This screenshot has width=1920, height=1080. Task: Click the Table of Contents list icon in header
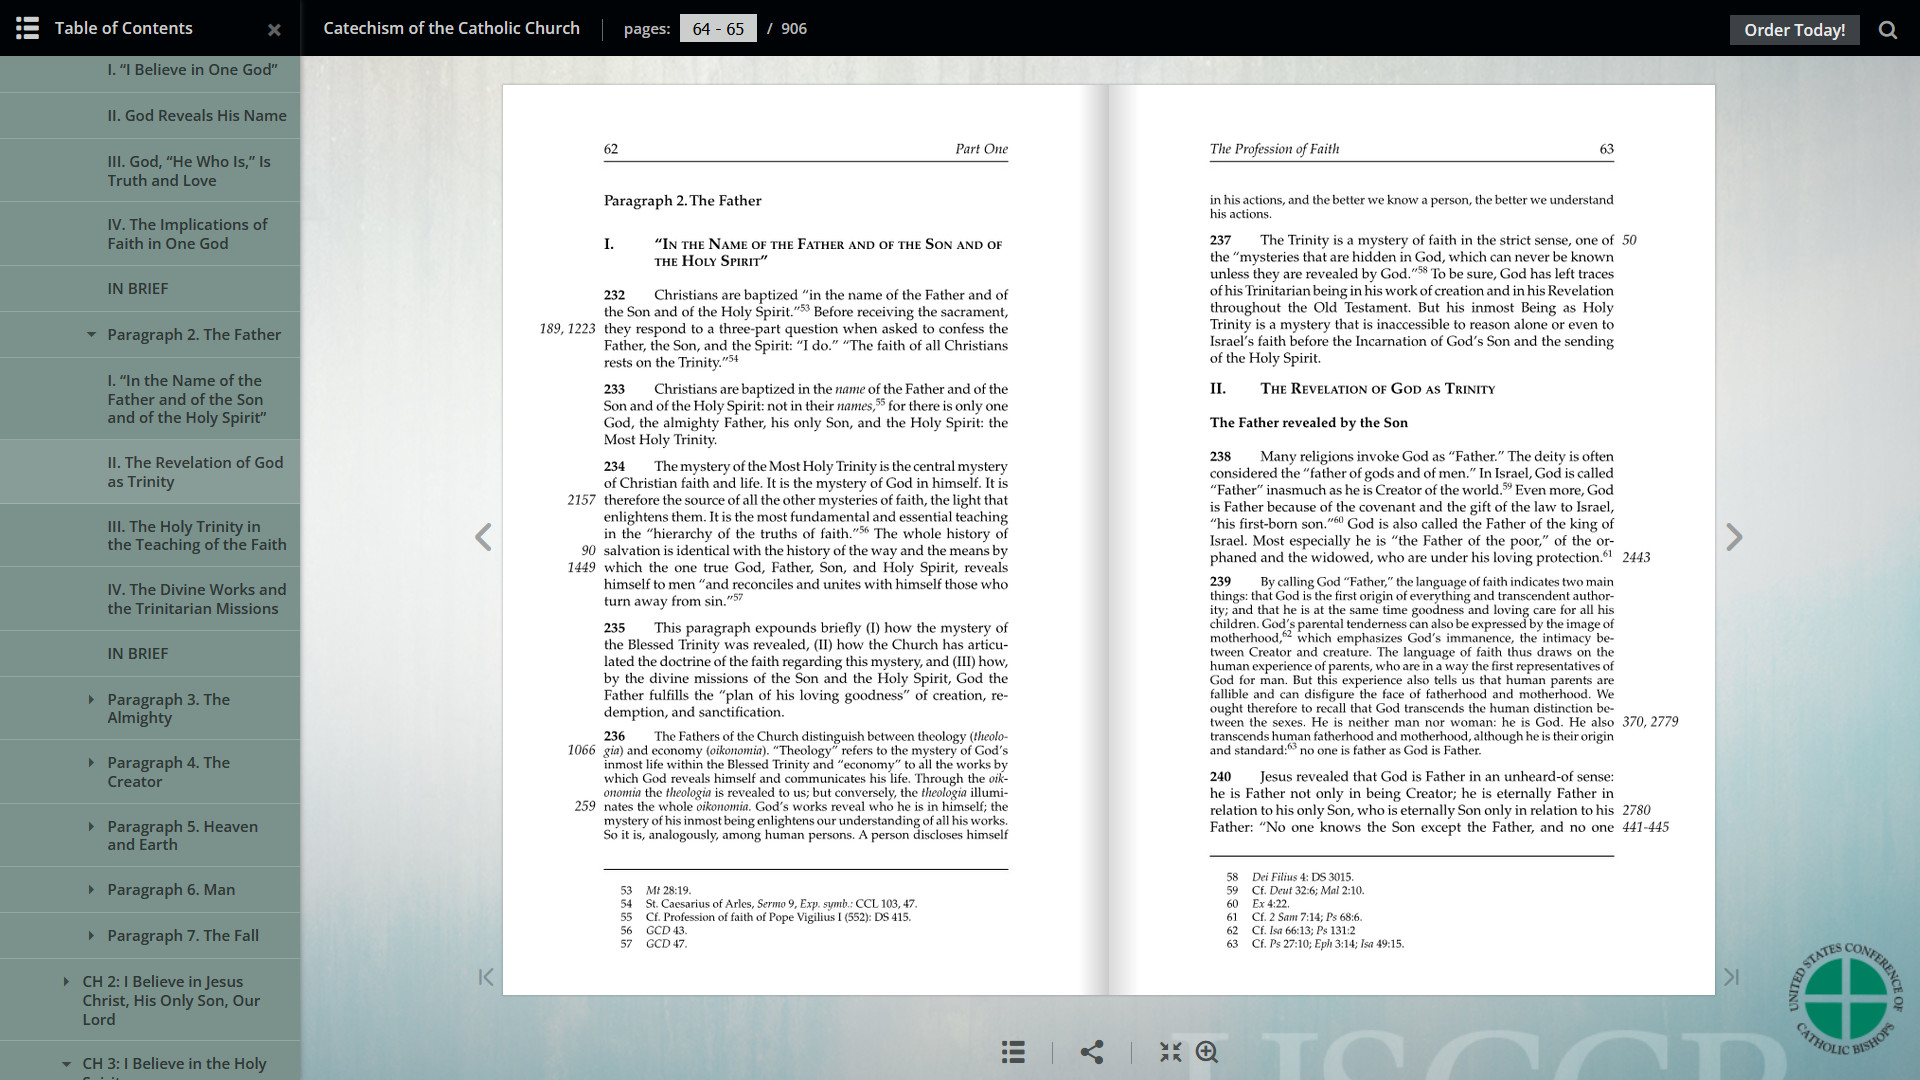tap(27, 28)
